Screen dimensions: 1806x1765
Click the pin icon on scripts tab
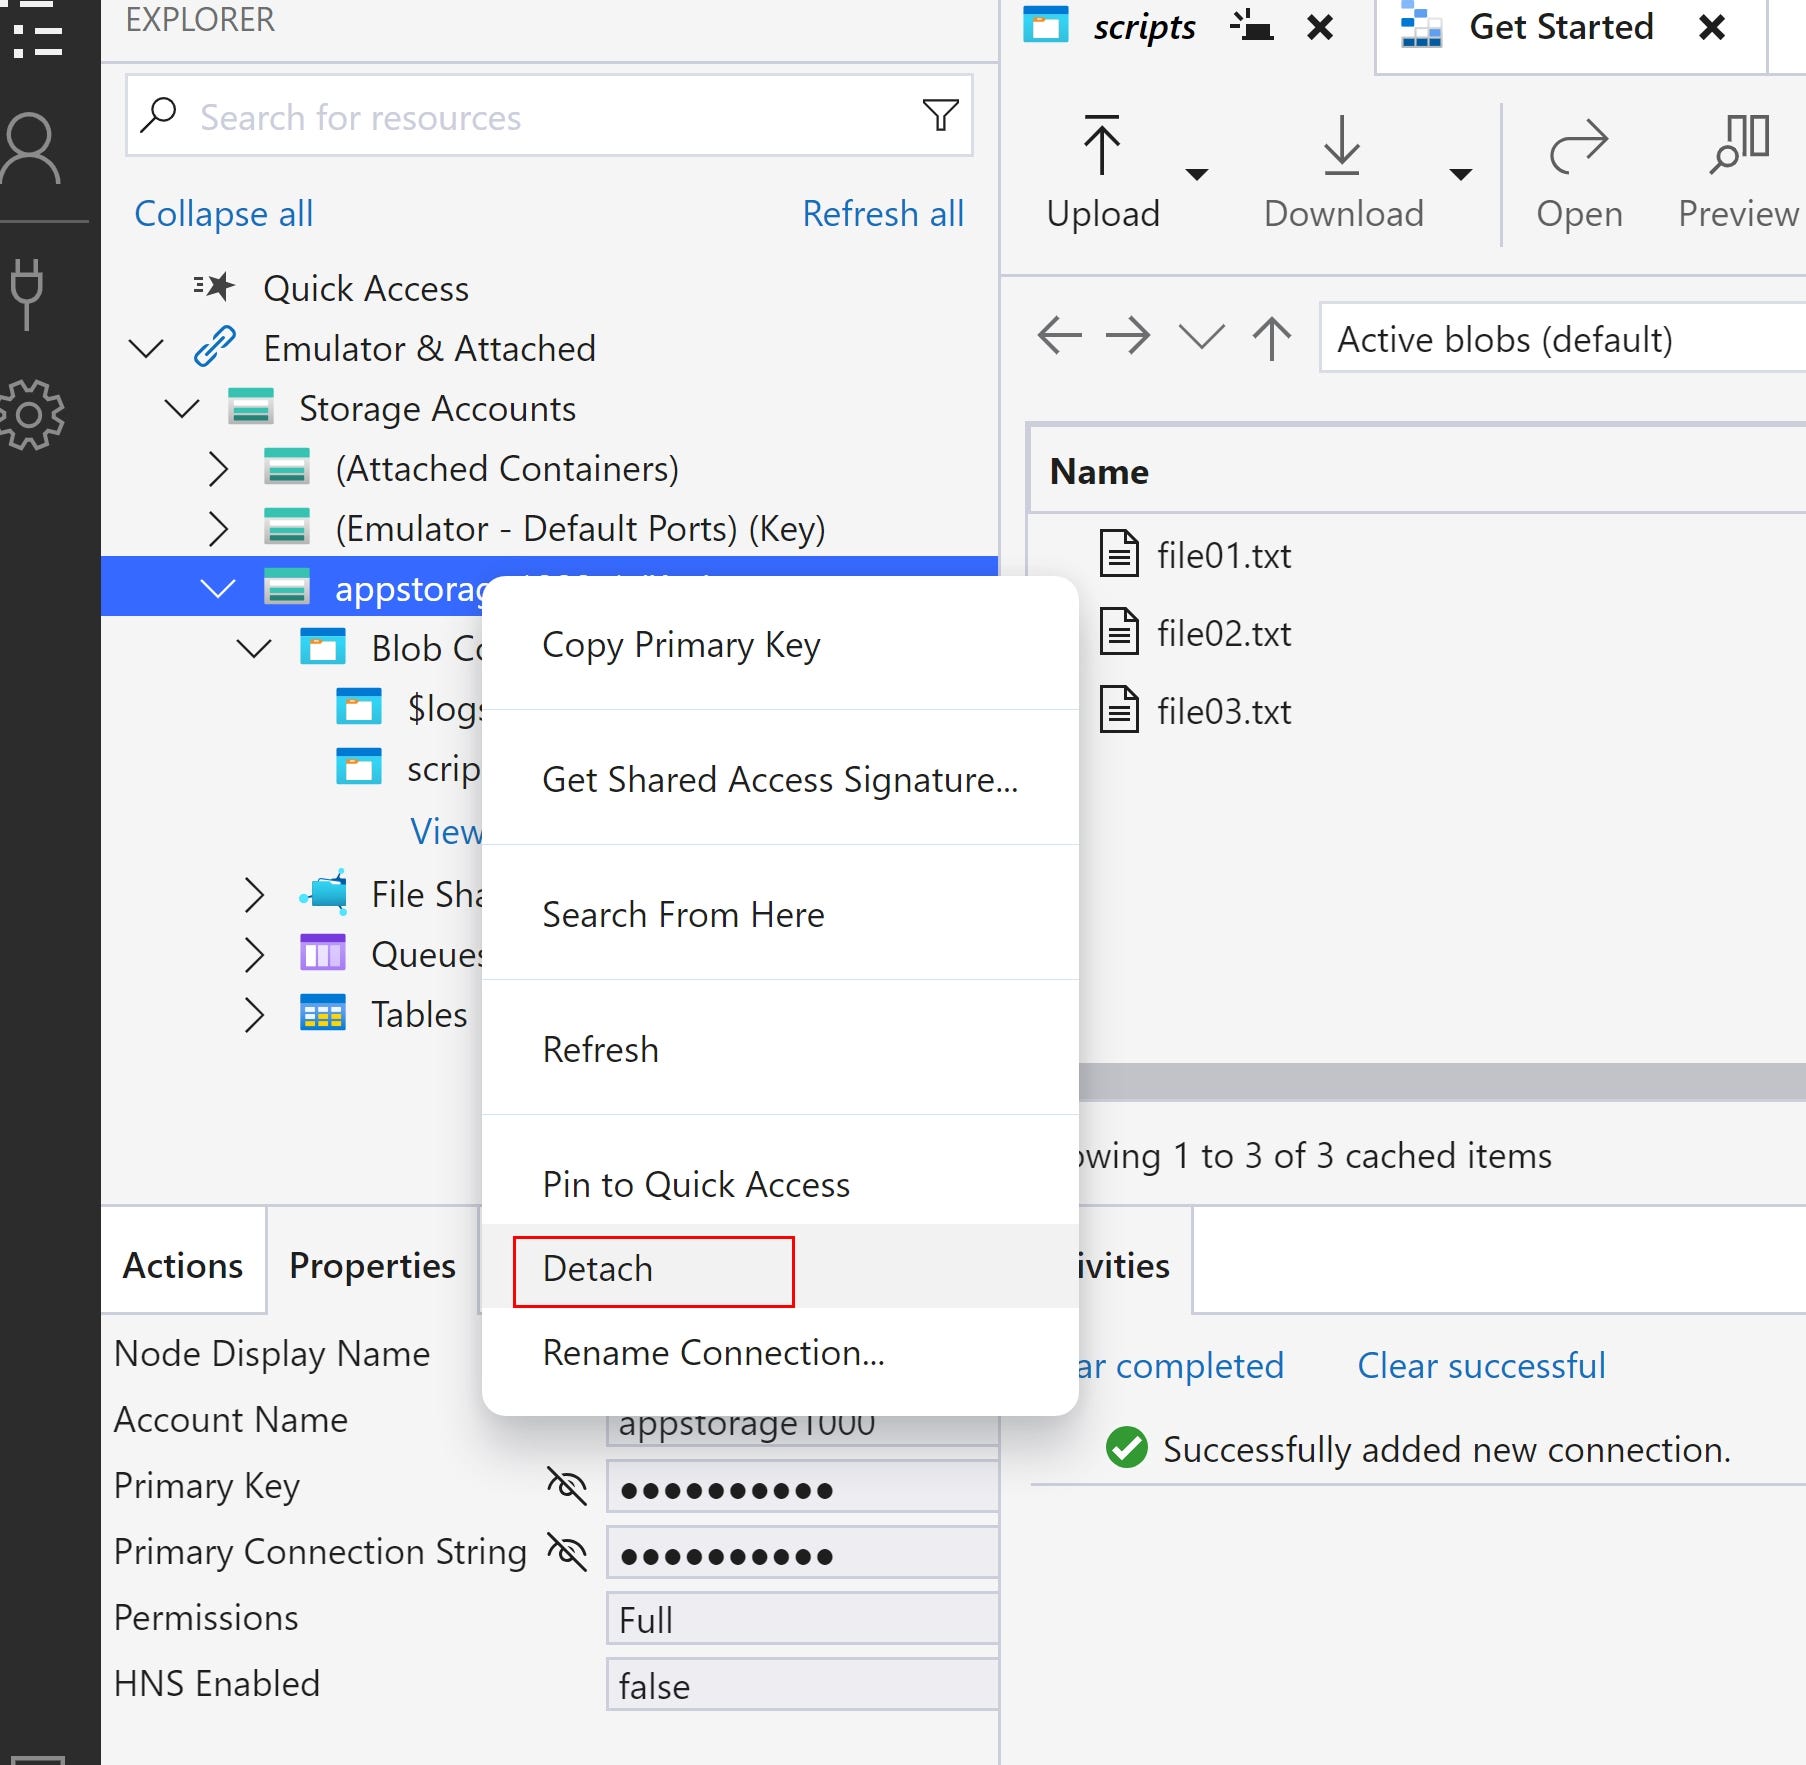tap(1252, 26)
